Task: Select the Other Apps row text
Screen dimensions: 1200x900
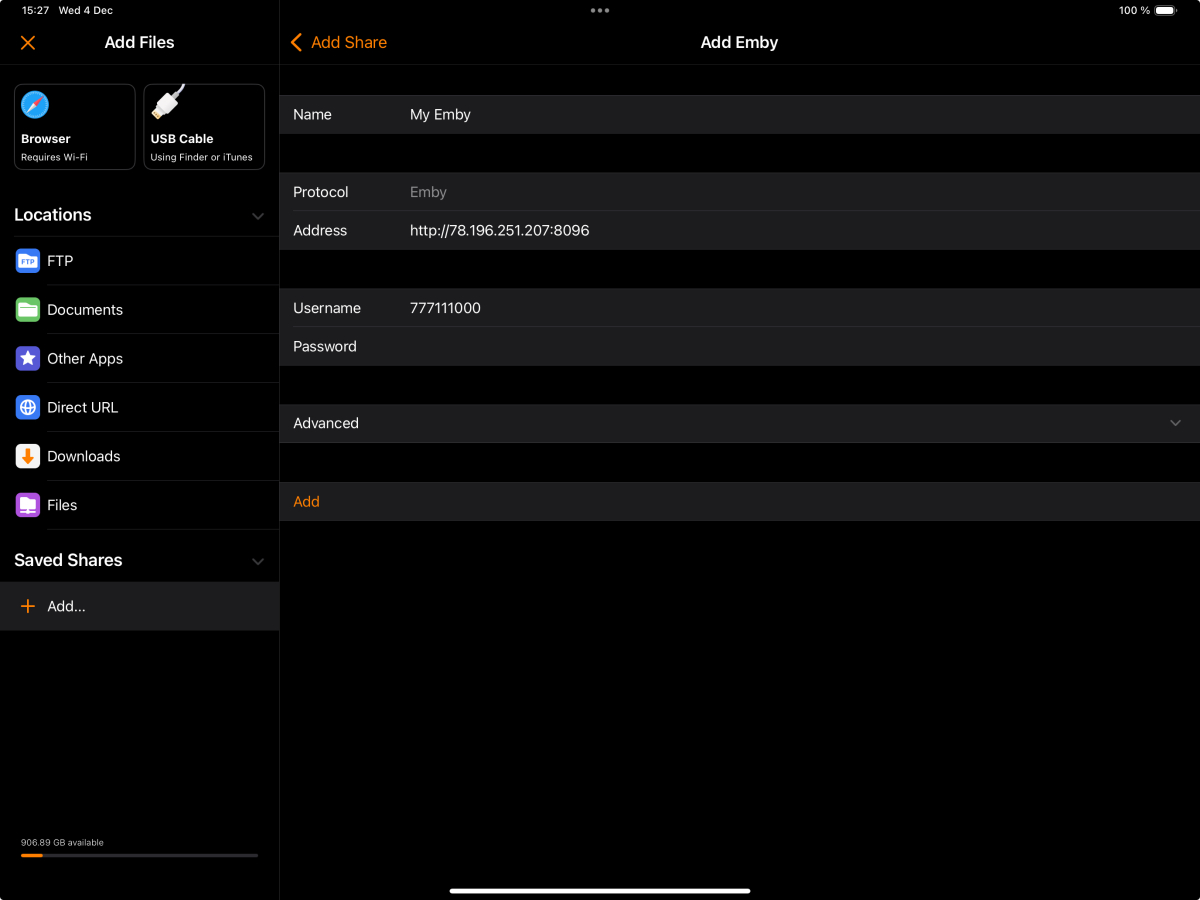Action: [85, 359]
